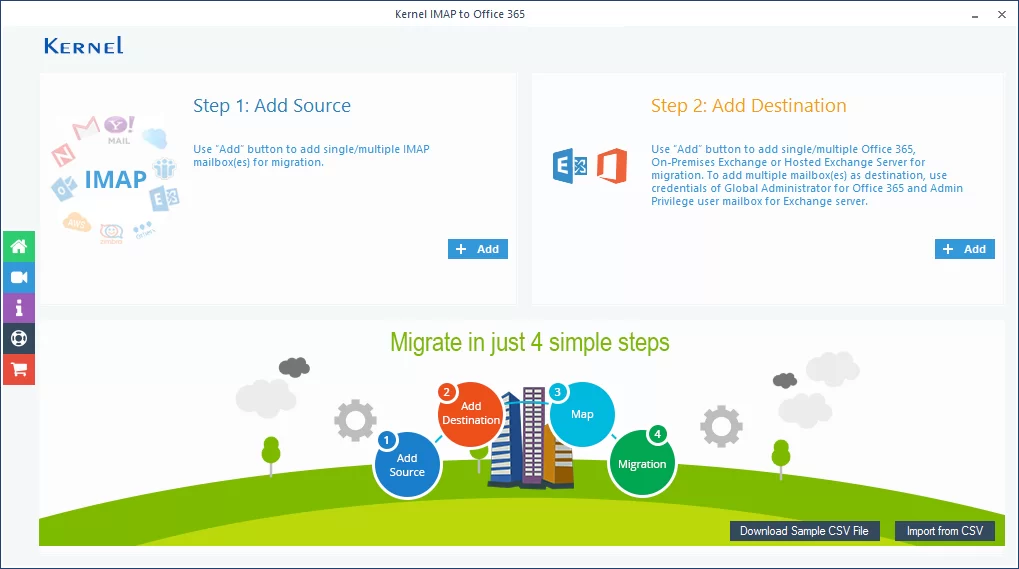Open the Home icon in left sidebar
This screenshot has width=1019, height=569.
click(x=18, y=246)
